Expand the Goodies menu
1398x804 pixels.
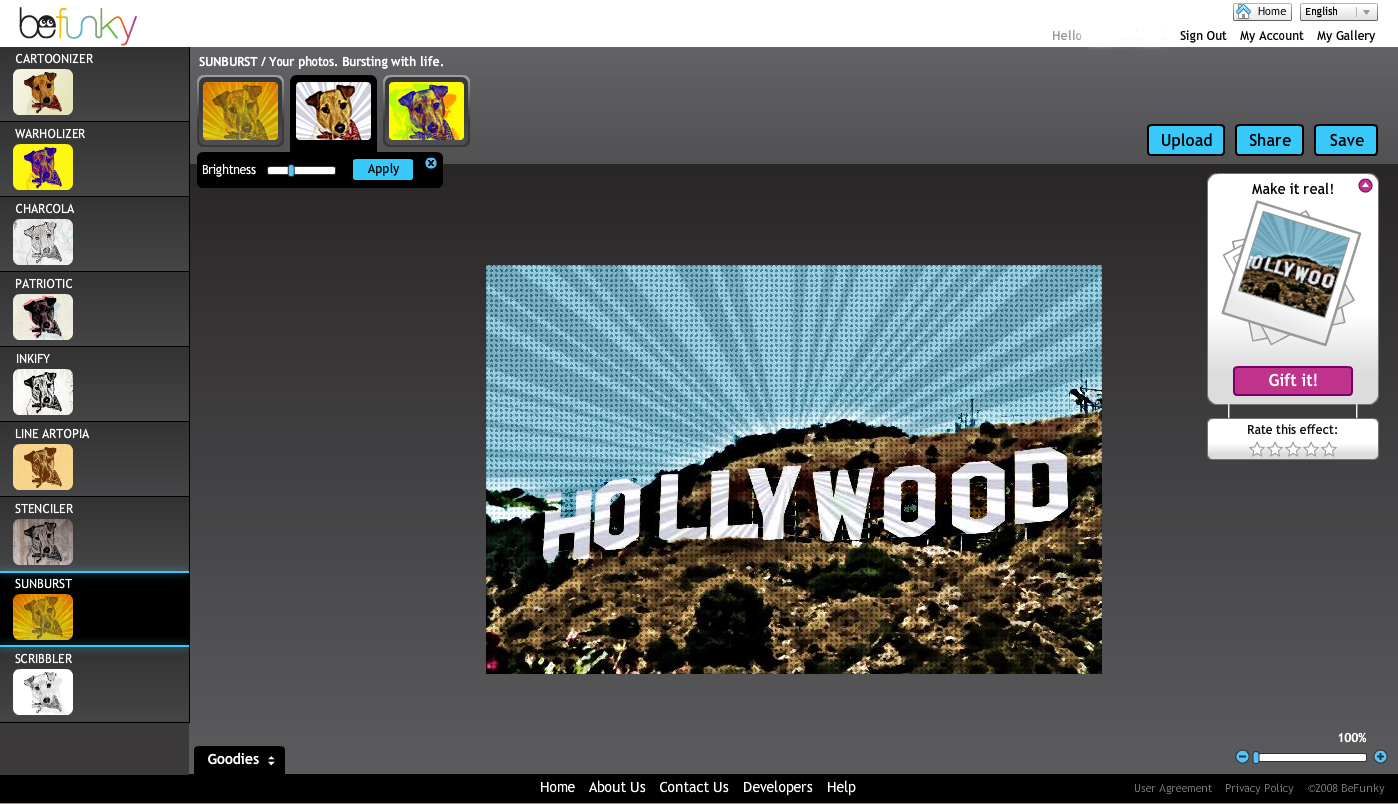click(x=240, y=760)
